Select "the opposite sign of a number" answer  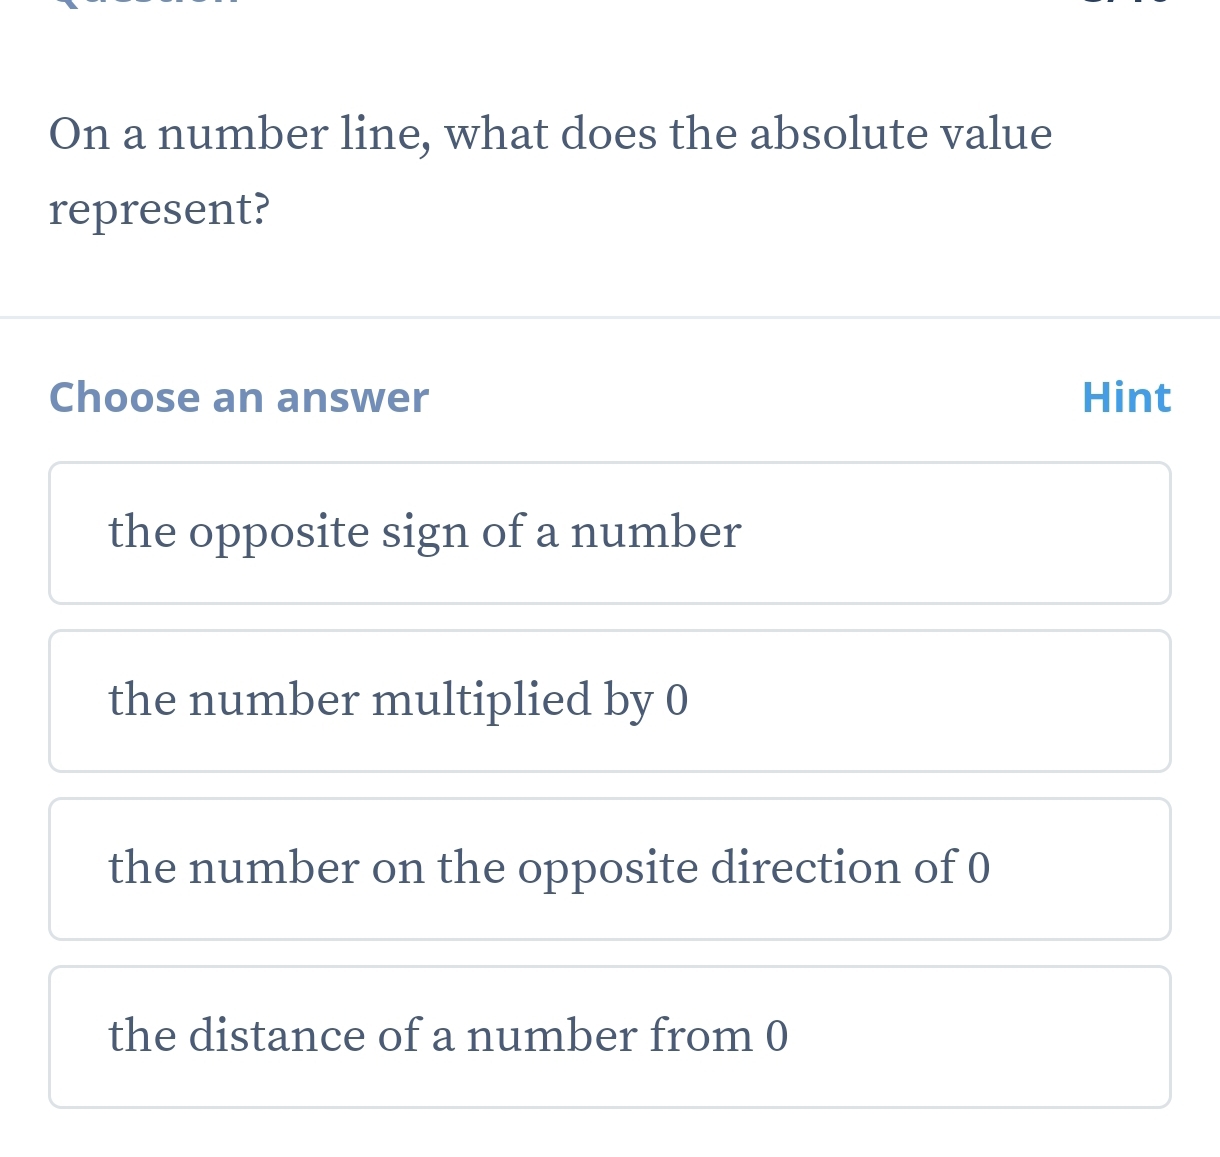click(609, 533)
